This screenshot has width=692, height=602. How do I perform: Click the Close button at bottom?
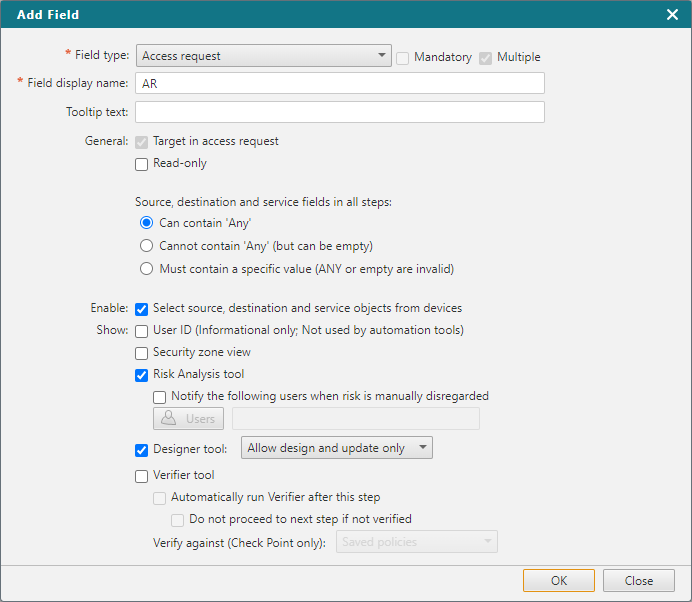click(638, 581)
